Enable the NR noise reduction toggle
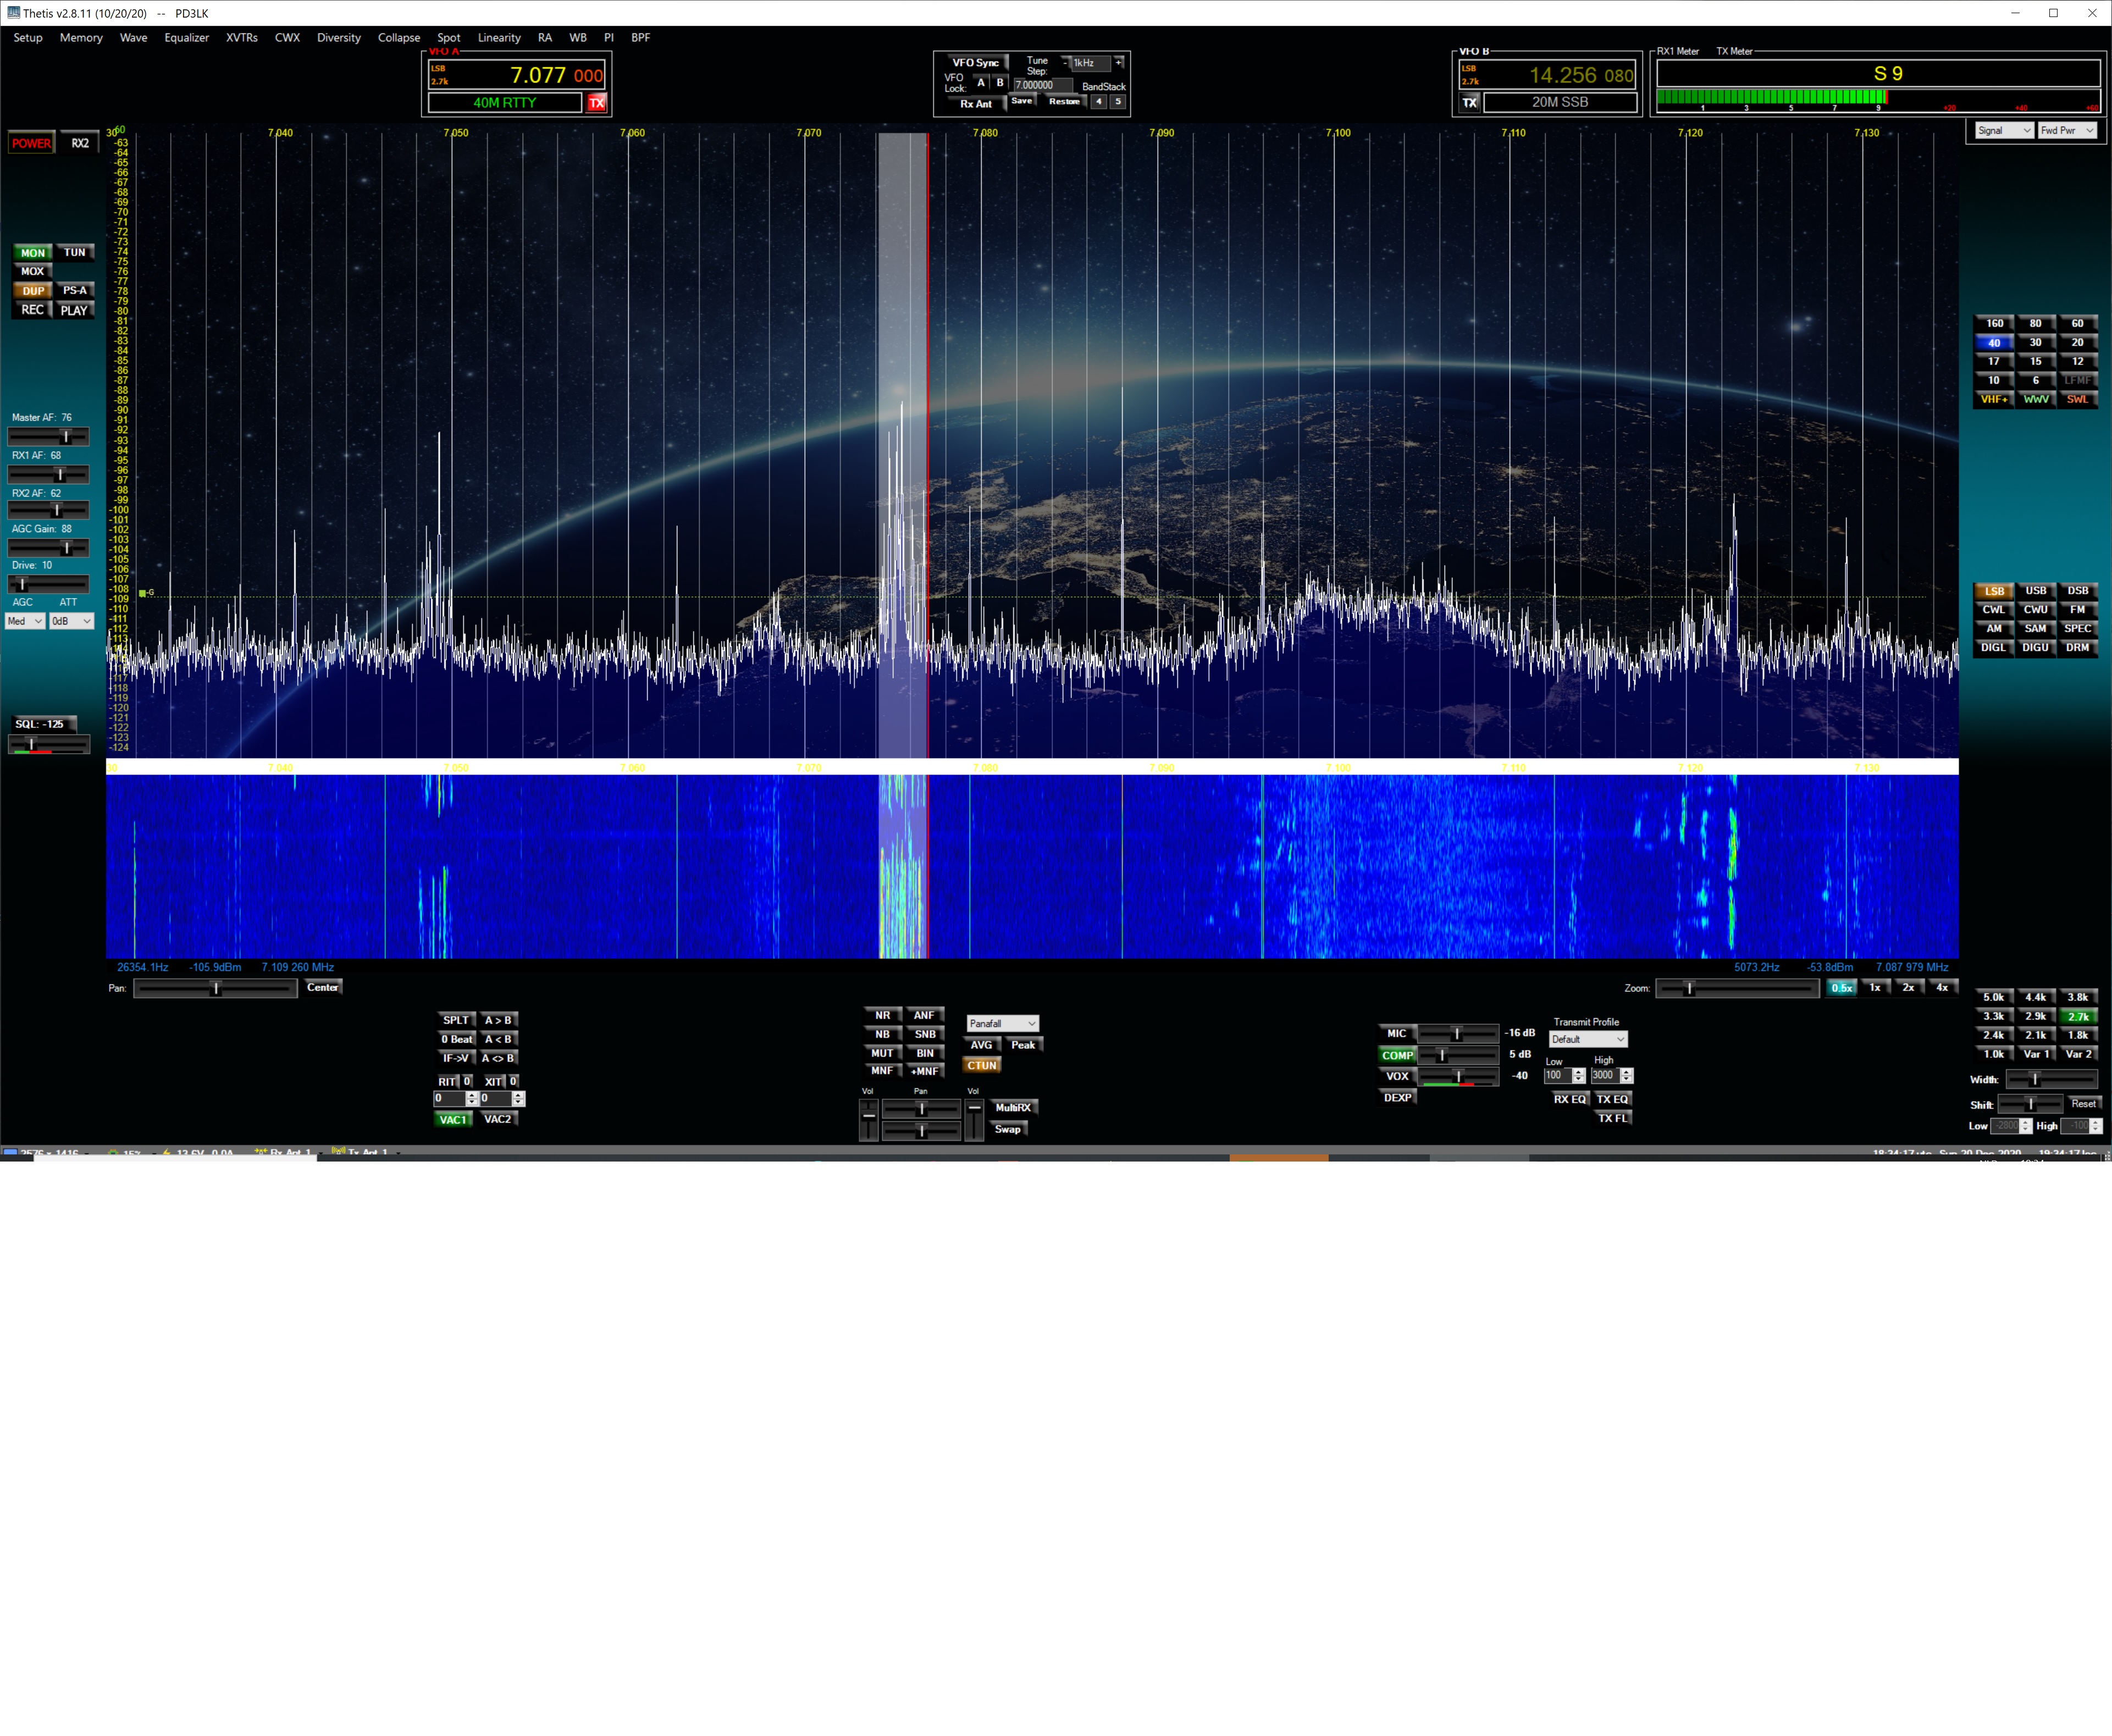 [x=882, y=1016]
